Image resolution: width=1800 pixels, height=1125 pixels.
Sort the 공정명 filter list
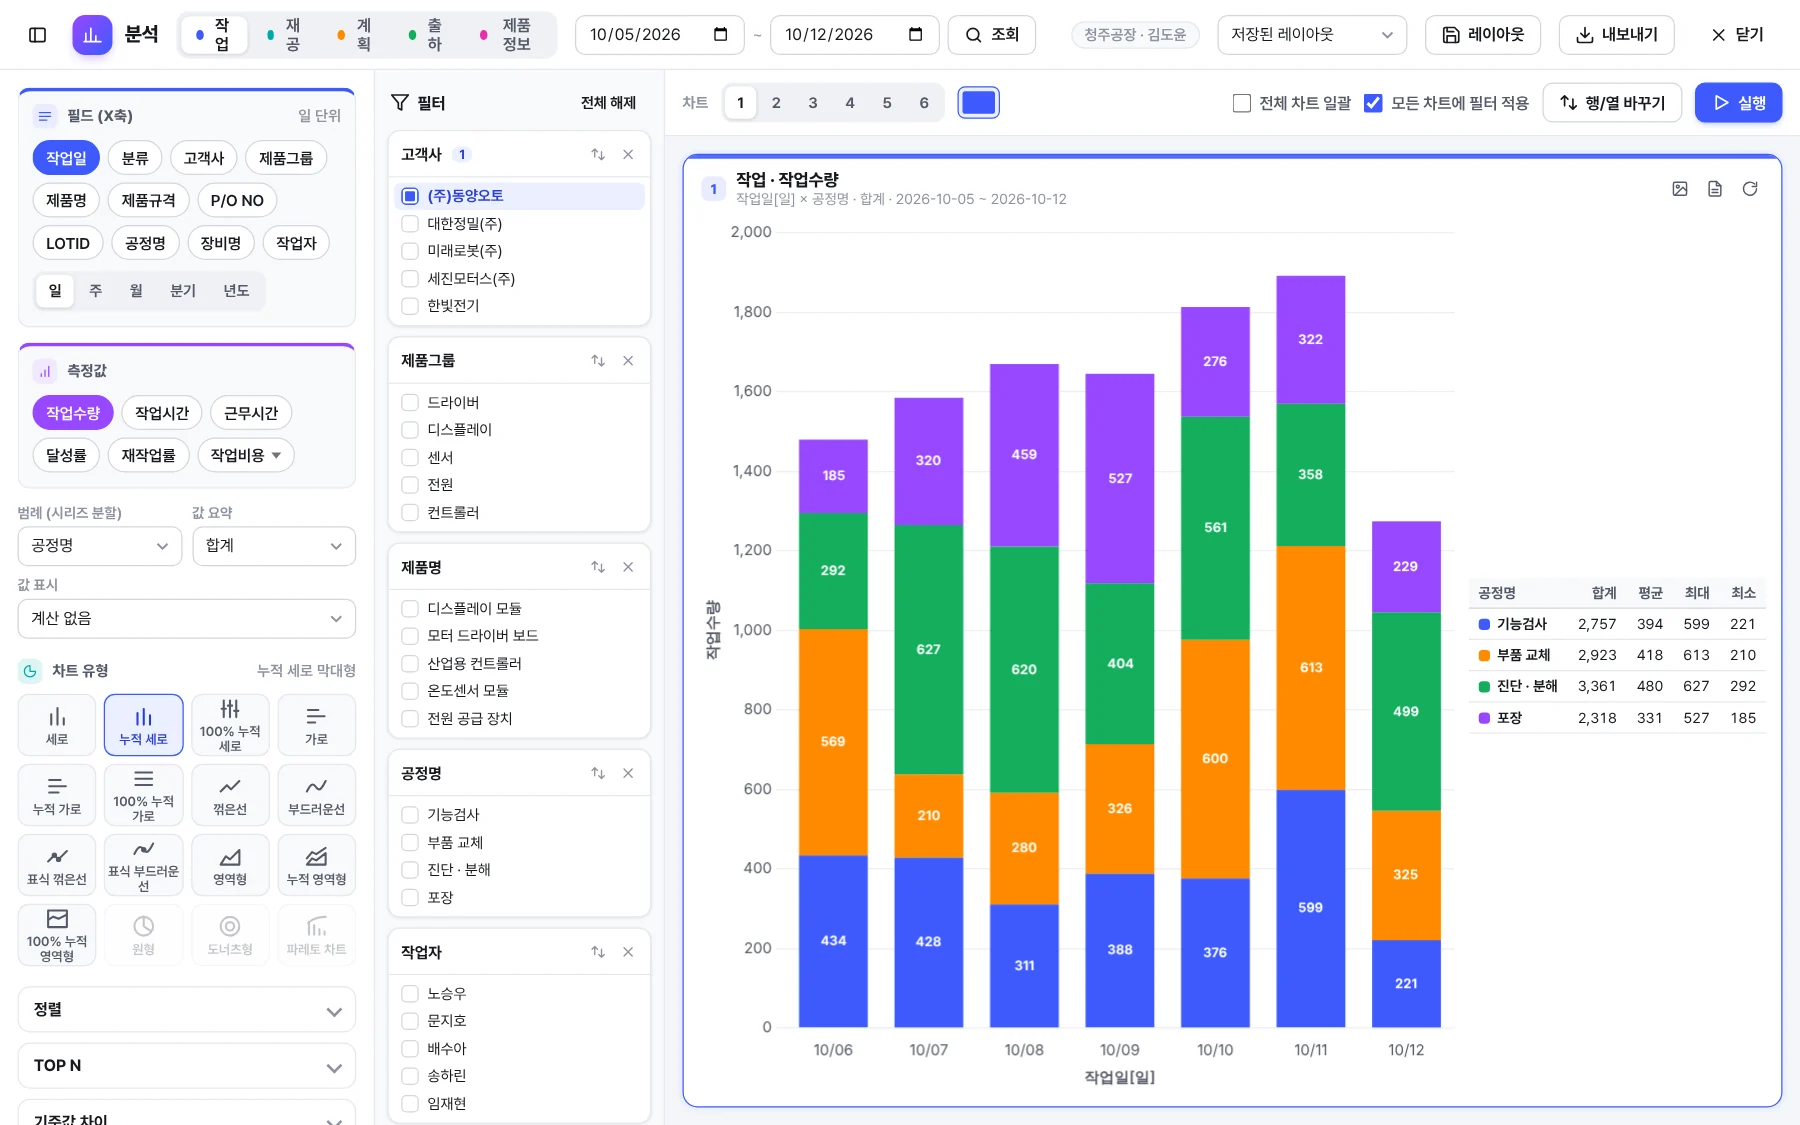click(598, 773)
